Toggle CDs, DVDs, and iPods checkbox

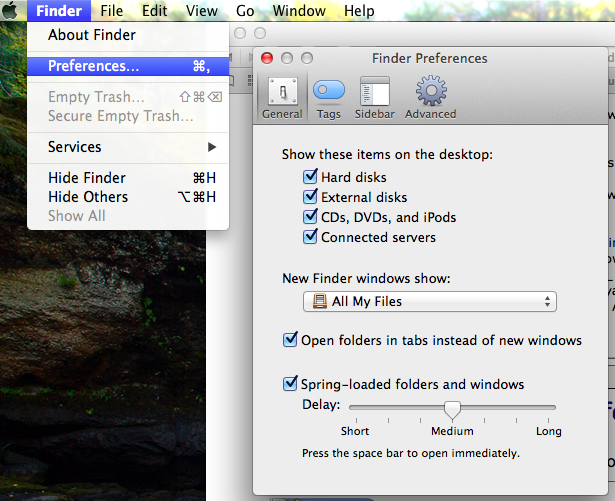[x=310, y=217]
